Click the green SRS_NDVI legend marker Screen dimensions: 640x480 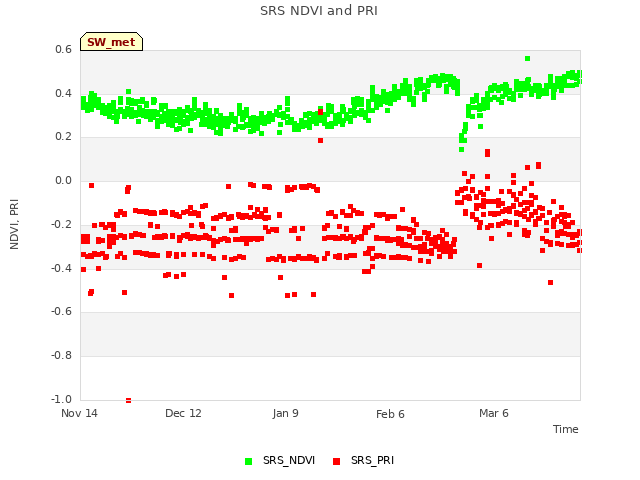(x=249, y=461)
